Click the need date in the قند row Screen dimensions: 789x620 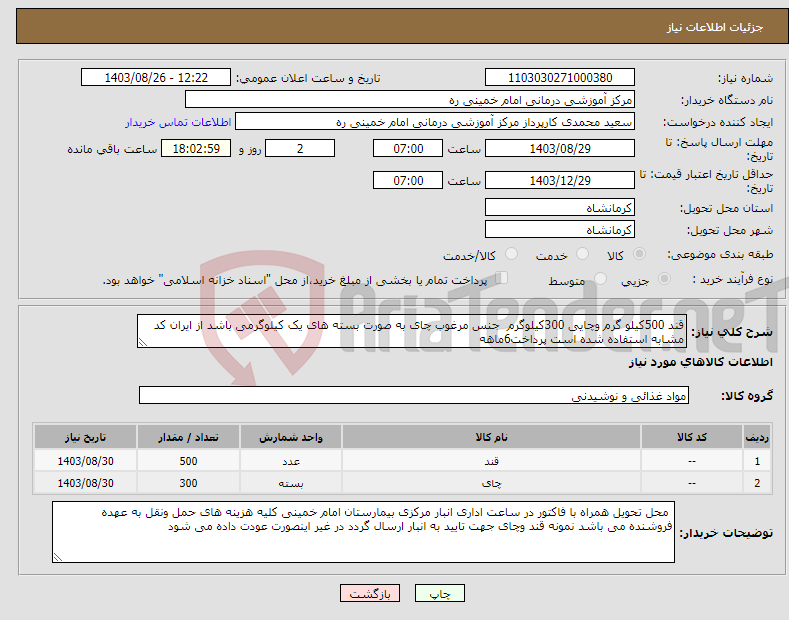pyautogui.click(x=85, y=461)
